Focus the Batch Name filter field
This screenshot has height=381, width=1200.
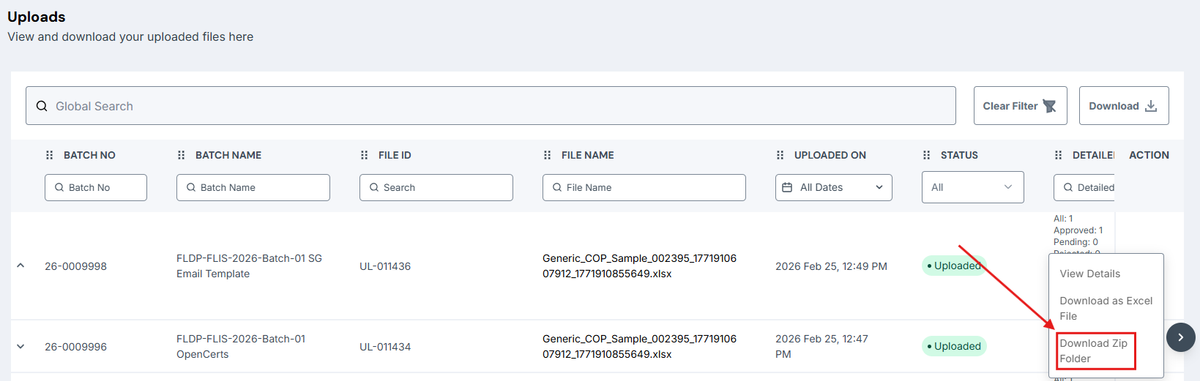[253, 187]
